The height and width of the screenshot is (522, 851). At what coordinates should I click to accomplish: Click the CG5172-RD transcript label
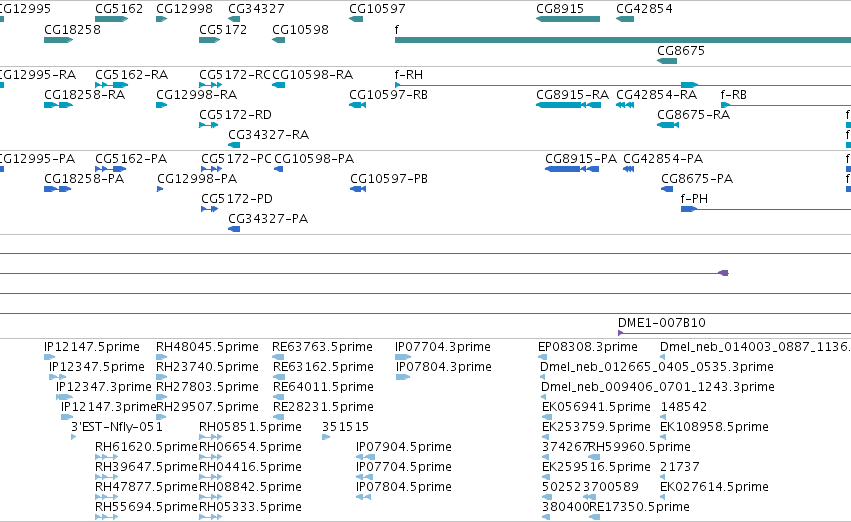[x=236, y=114]
